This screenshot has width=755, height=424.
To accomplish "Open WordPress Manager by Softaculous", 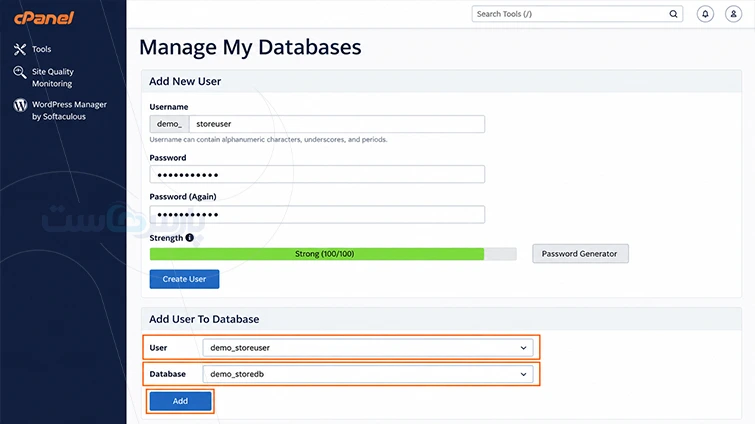I will [69, 110].
